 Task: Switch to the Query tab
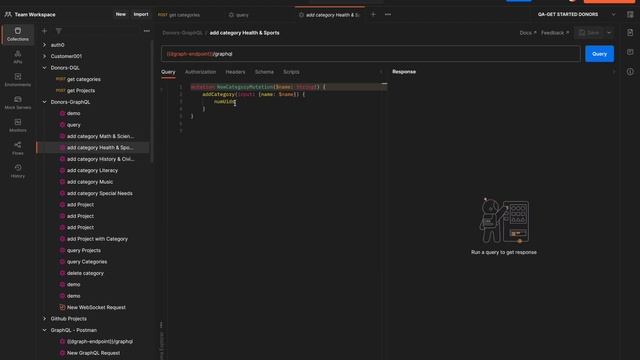[168, 72]
